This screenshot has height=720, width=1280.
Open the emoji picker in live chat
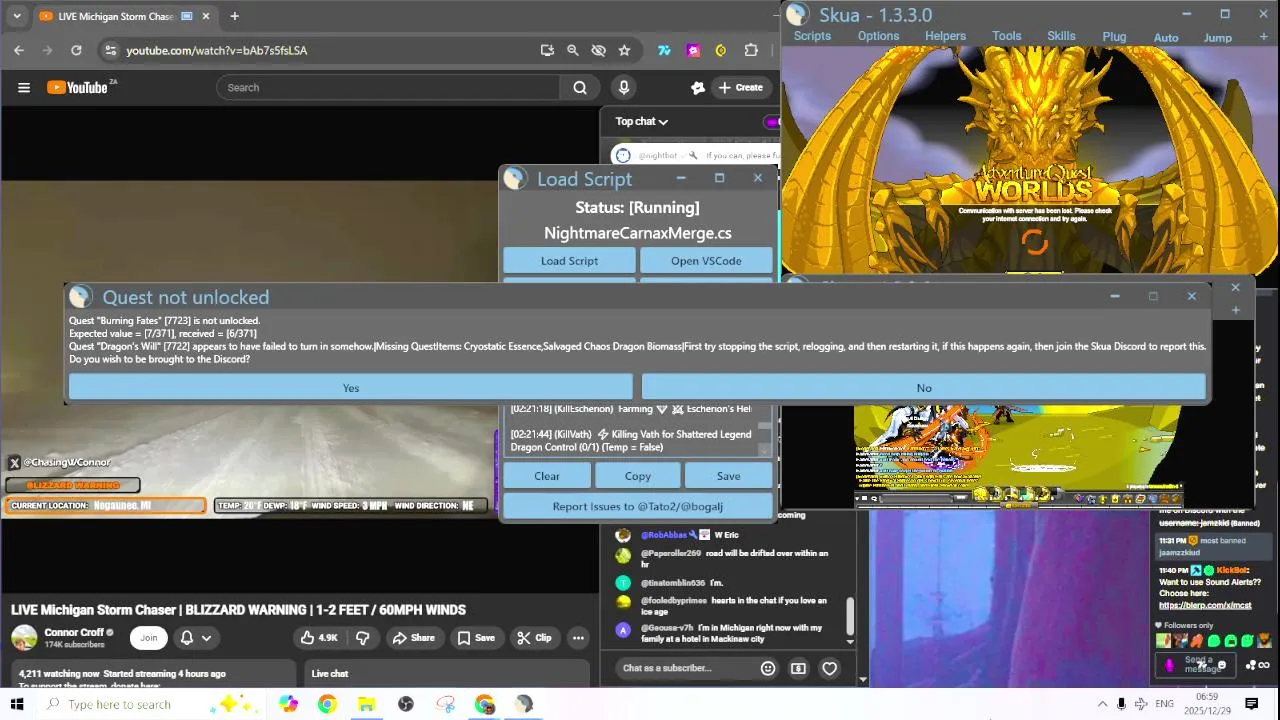coord(768,668)
